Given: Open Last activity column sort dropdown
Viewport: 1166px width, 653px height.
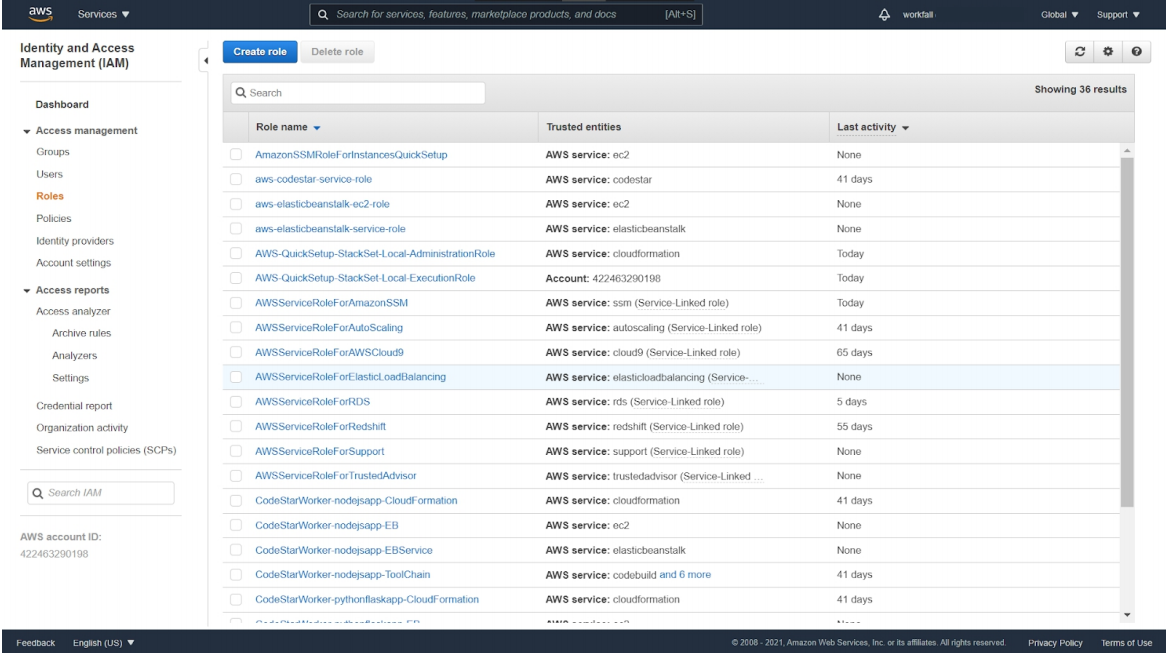Looking at the screenshot, I should [x=905, y=128].
